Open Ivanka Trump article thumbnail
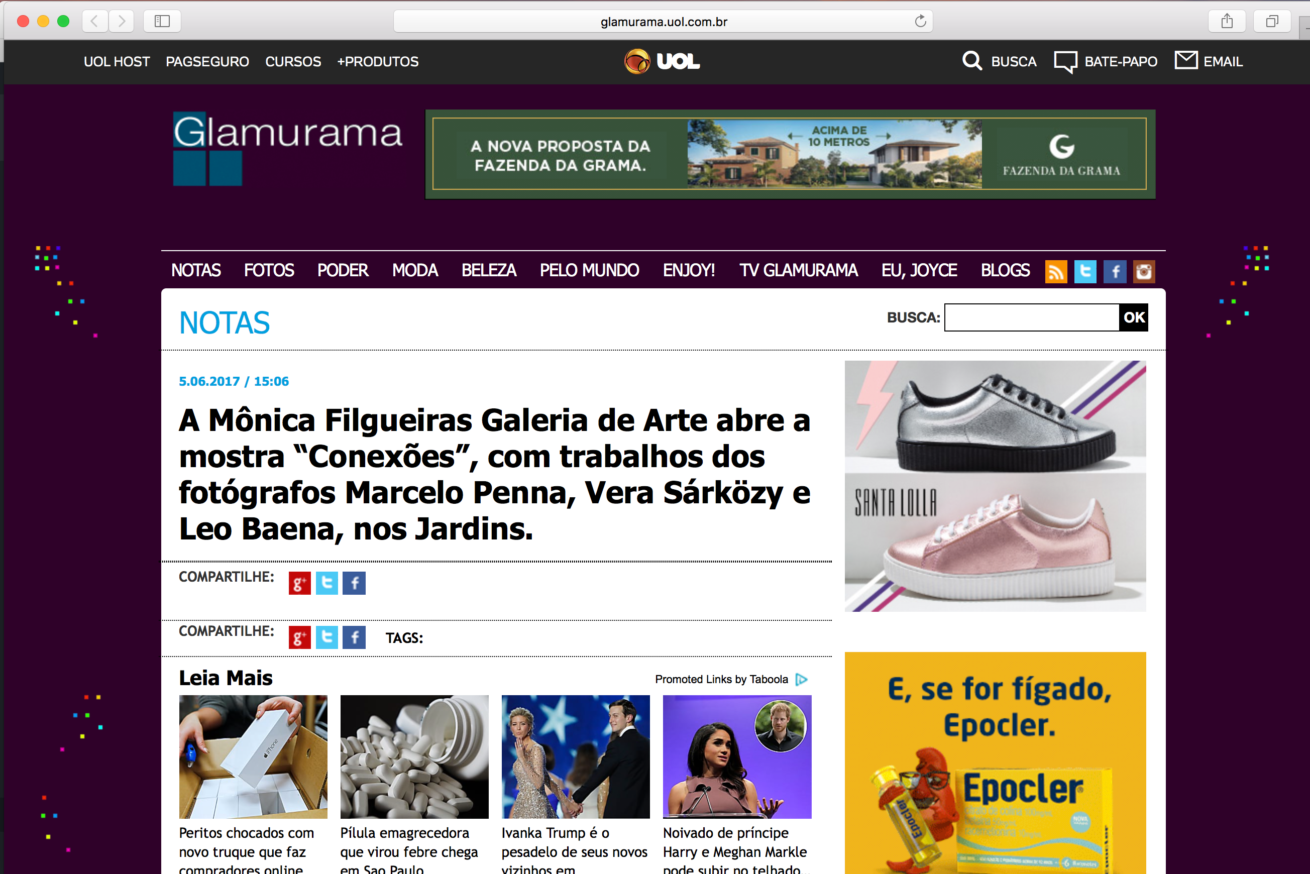Screen dimensions: 1310x874 click(x=576, y=757)
